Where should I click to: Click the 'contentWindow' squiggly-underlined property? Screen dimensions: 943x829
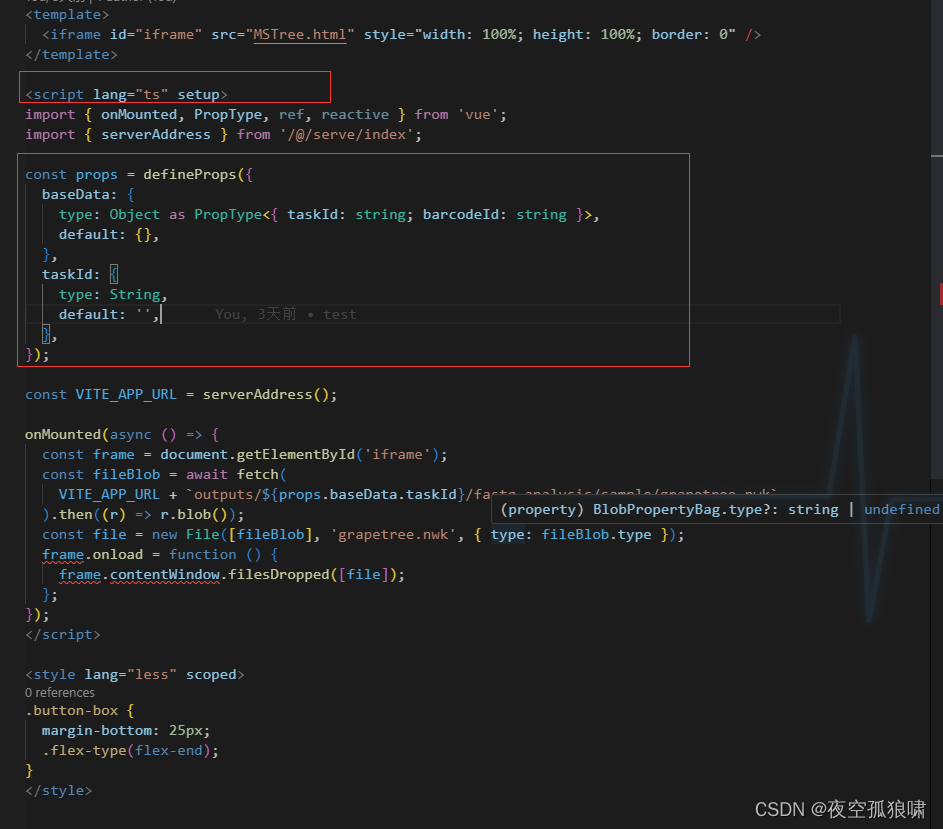tap(168, 573)
